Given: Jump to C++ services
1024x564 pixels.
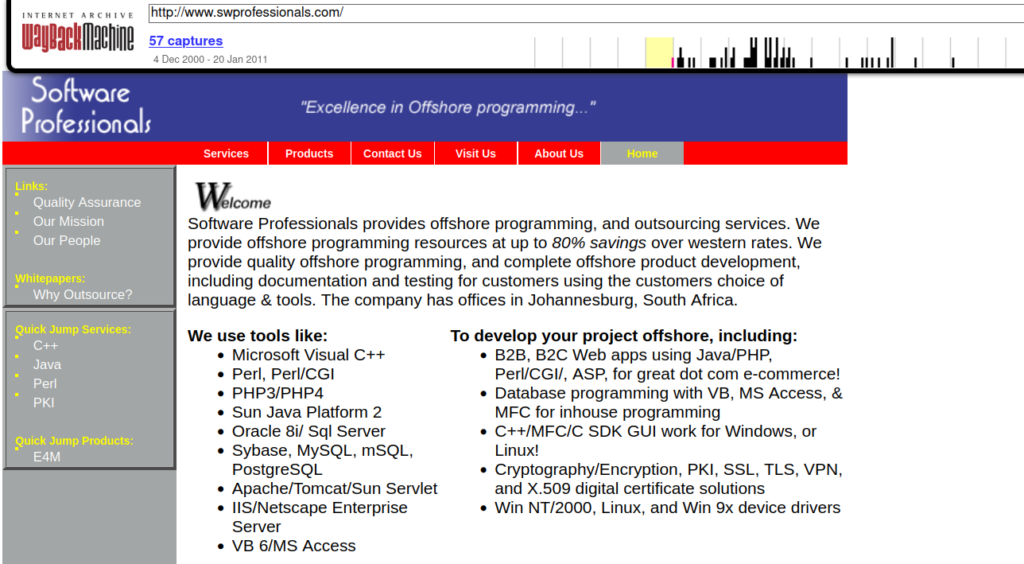Looking at the screenshot, I should tap(46, 345).
